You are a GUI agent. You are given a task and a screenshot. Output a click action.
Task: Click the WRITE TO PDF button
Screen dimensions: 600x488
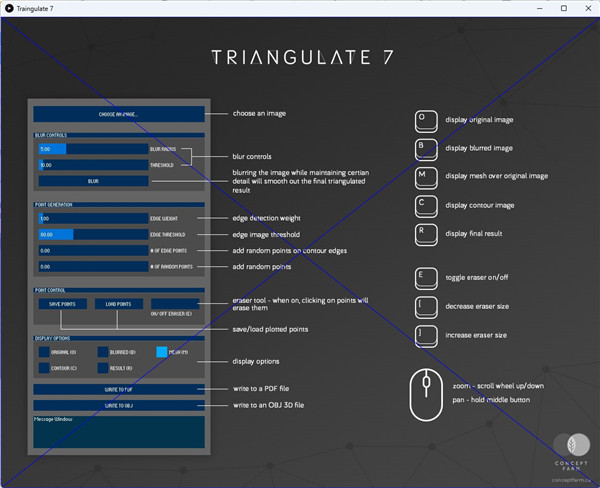[119, 389]
